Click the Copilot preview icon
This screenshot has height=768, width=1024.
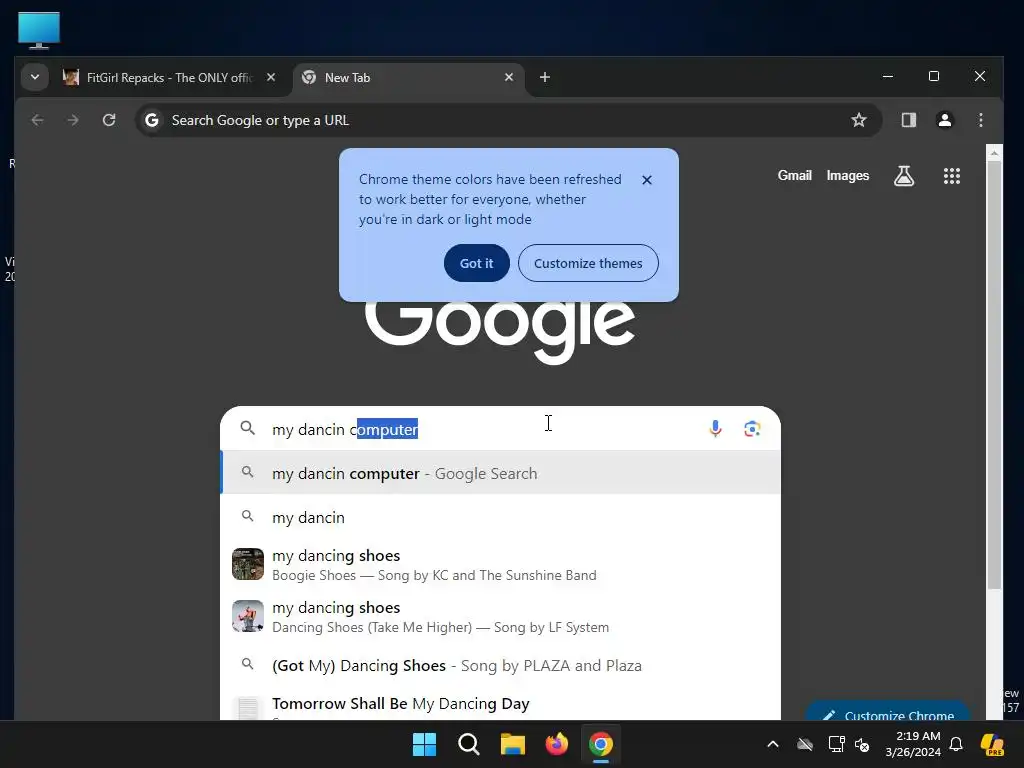tap(993, 744)
